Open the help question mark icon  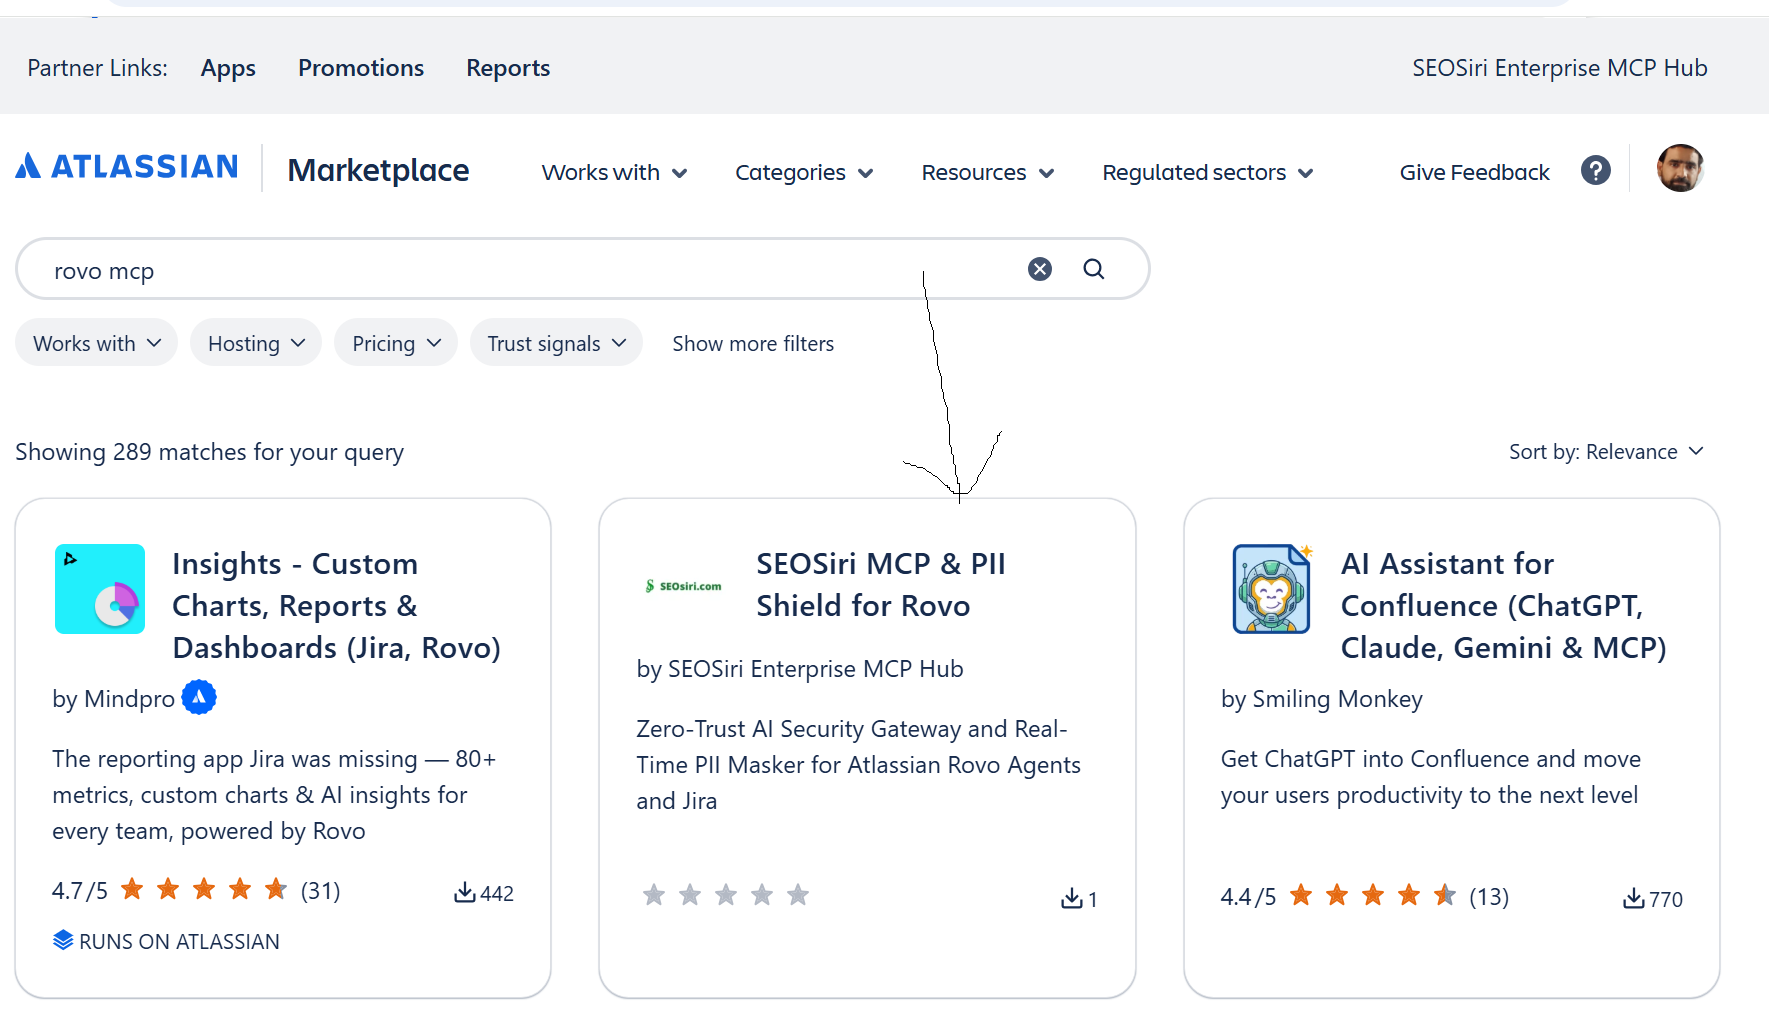tap(1596, 170)
